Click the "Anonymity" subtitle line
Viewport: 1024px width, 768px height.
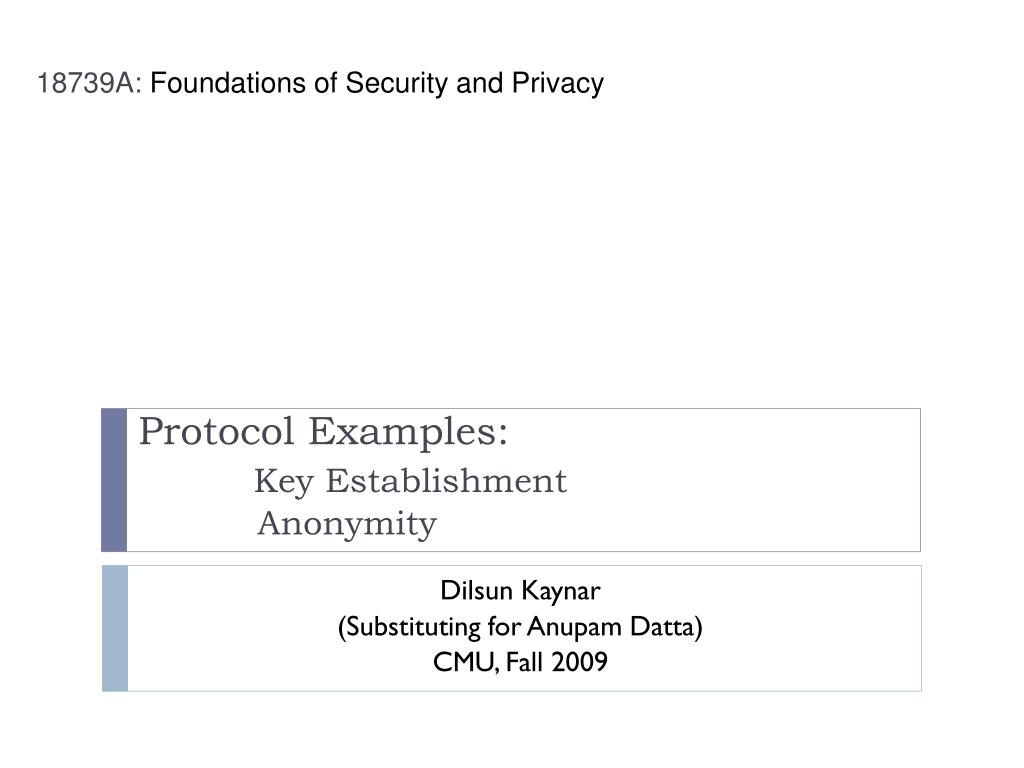pyautogui.click(x=347, y=524)
